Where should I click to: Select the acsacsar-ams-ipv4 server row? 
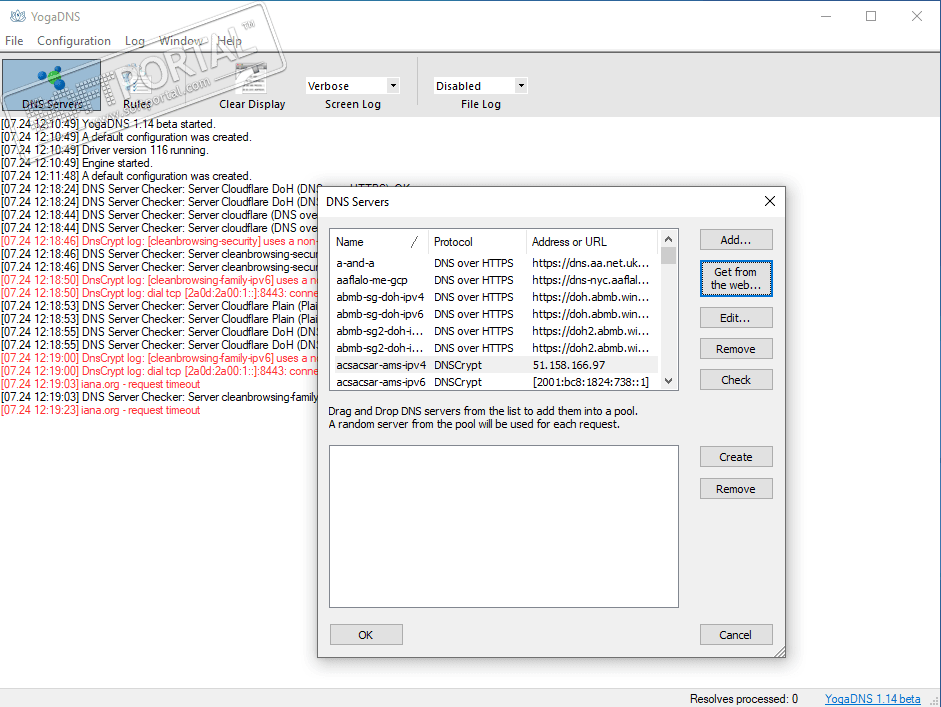496,365
